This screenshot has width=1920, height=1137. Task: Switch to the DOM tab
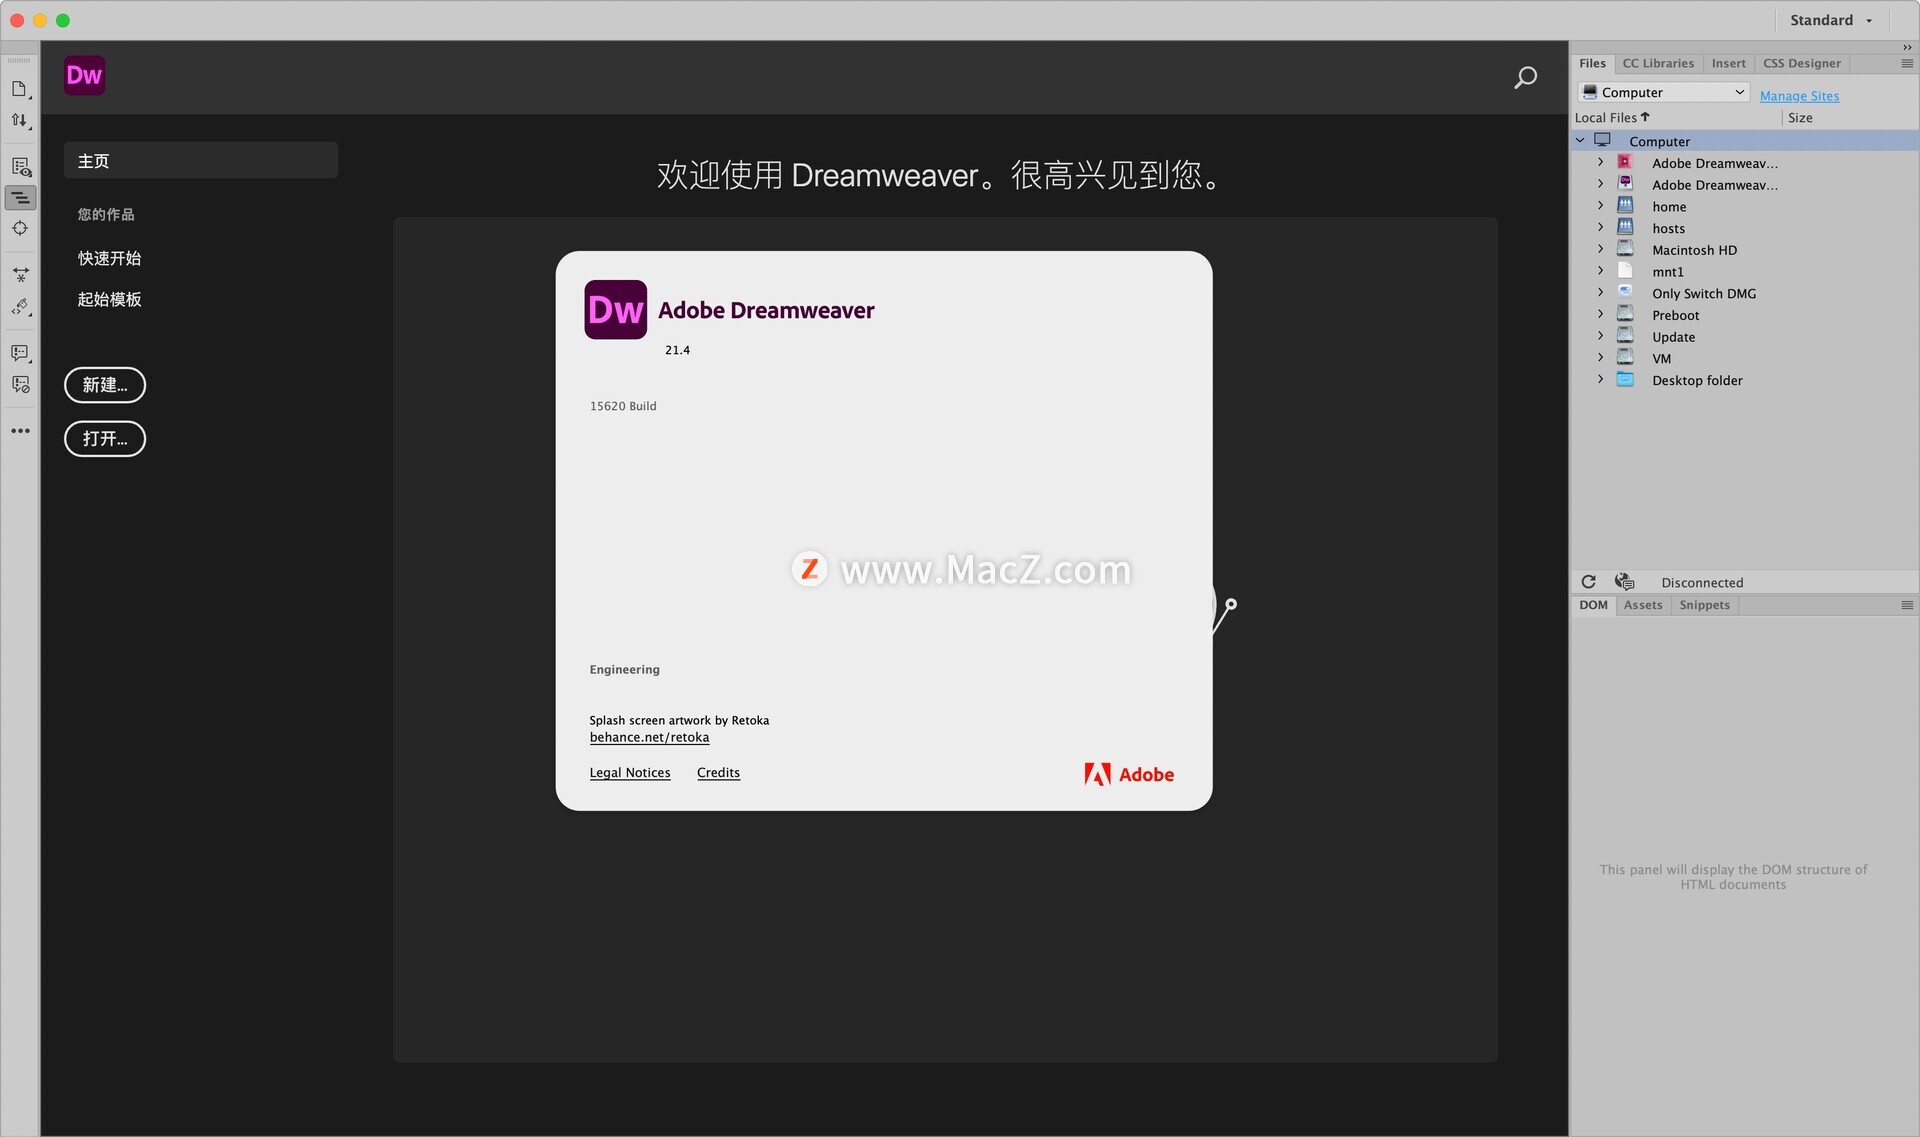1593,605
